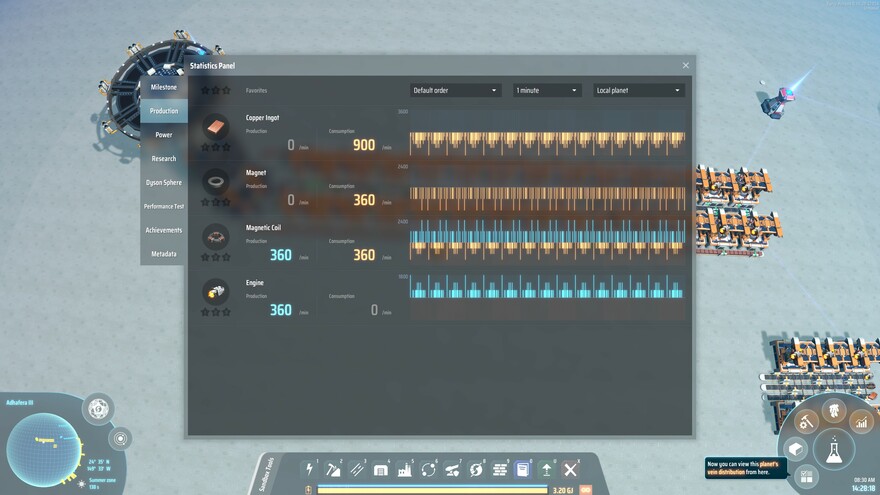Click the research flask icon
Viewport: 880px width, 495px height.
[x=832, y=449]
